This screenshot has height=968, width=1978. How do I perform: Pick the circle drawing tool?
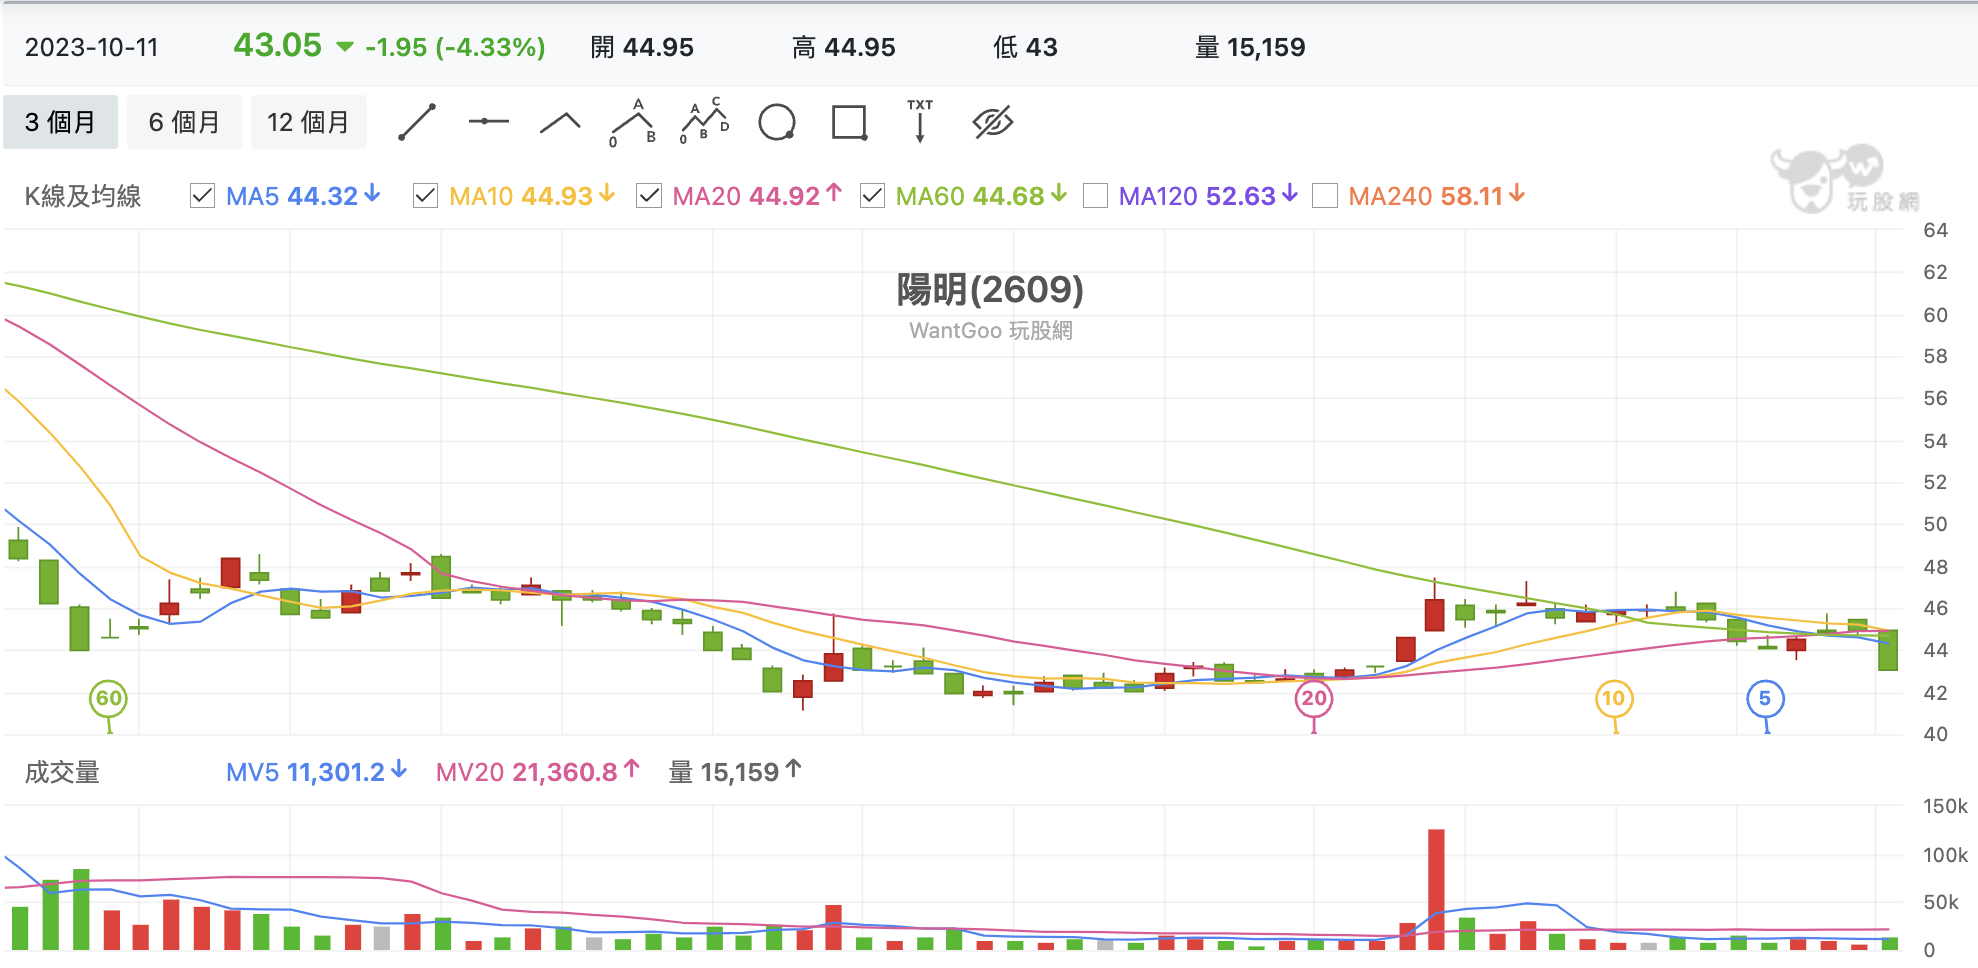tap(777, 123)
